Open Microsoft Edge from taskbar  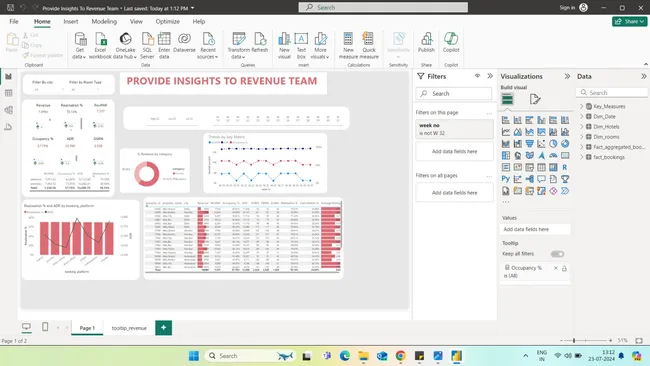pyautogui.click(x=345, y=356)
